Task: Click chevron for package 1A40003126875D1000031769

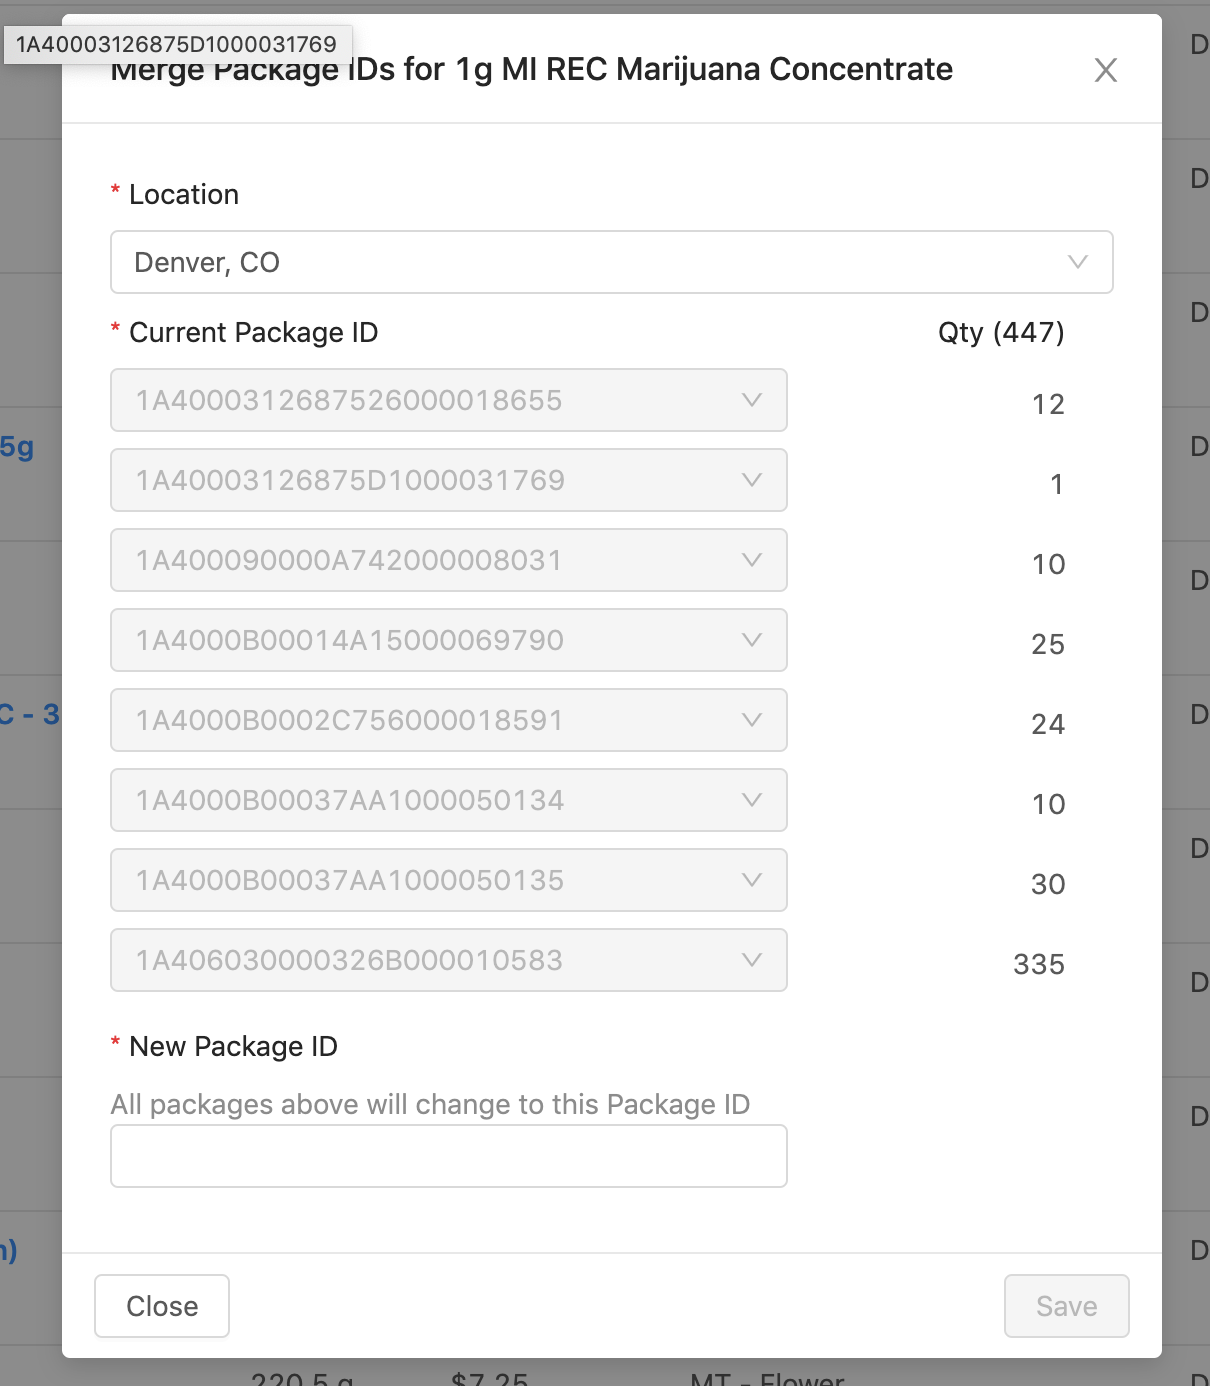Action: (752, 480)
